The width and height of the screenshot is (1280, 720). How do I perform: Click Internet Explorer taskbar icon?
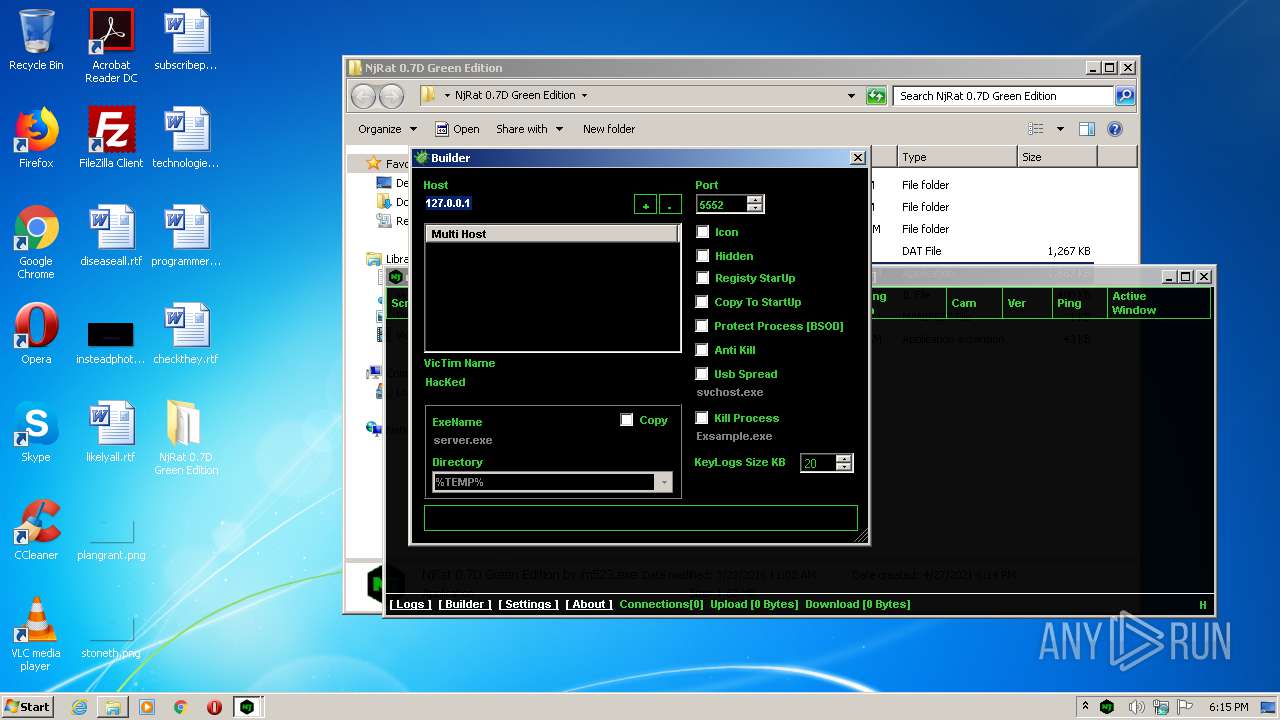(79, 707)
